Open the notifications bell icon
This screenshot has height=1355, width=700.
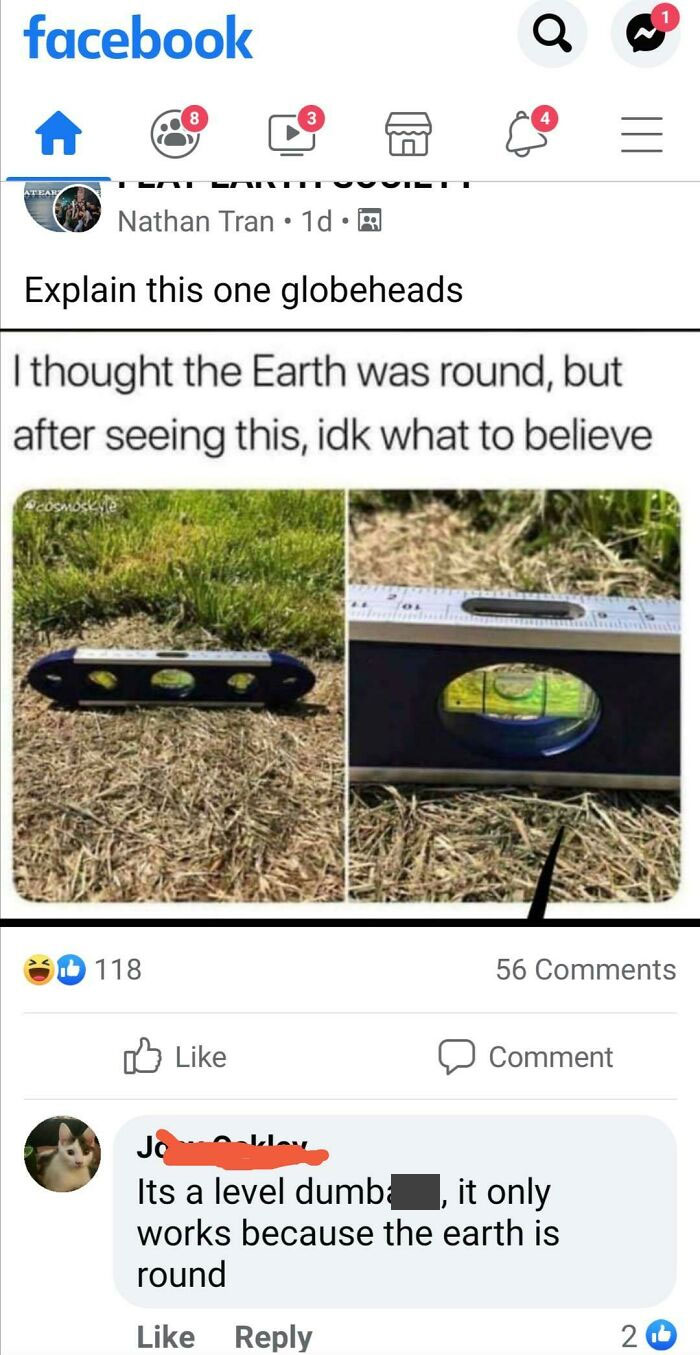click(527, 134)
